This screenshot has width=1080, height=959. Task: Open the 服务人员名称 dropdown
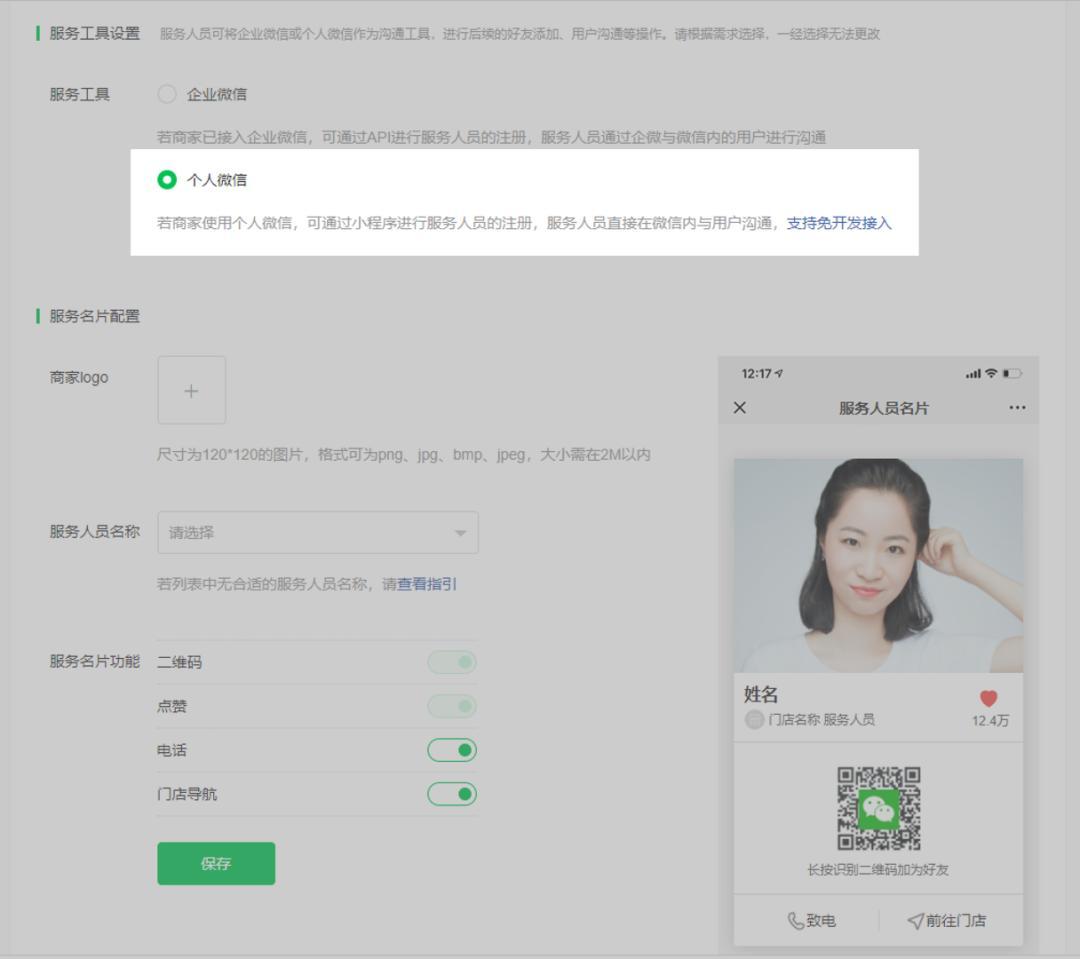317,533
